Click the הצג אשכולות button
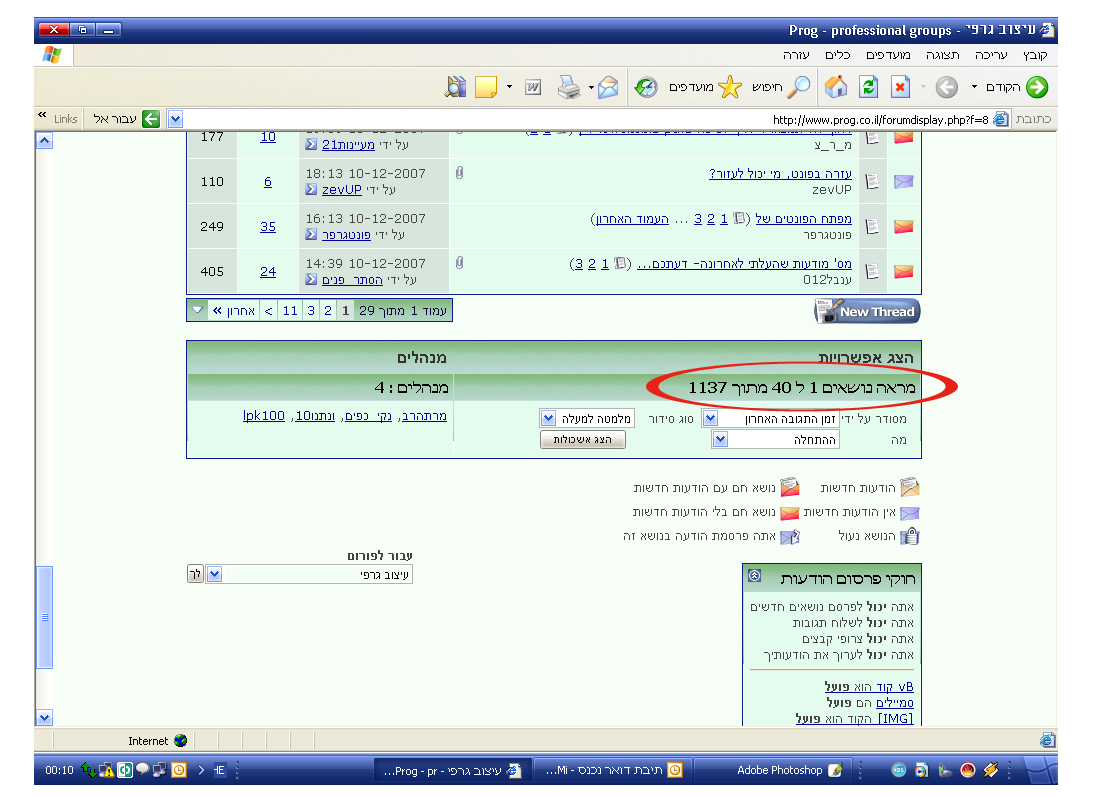 (583, 439)
